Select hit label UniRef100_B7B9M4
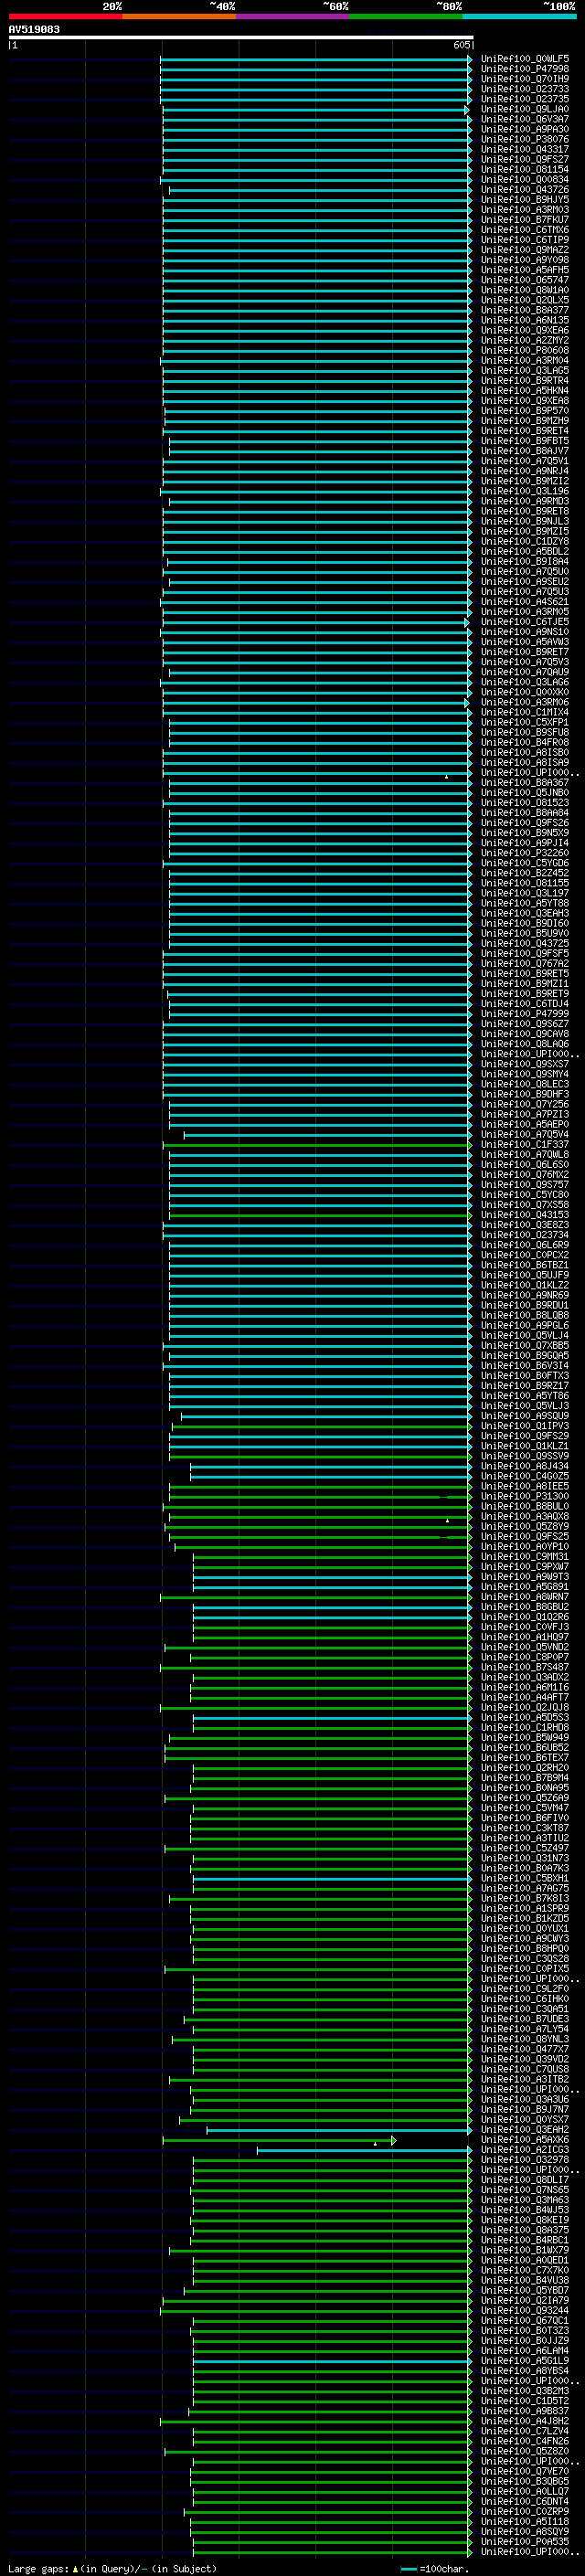This screenshot has width=585, height=2576. 525,1778
